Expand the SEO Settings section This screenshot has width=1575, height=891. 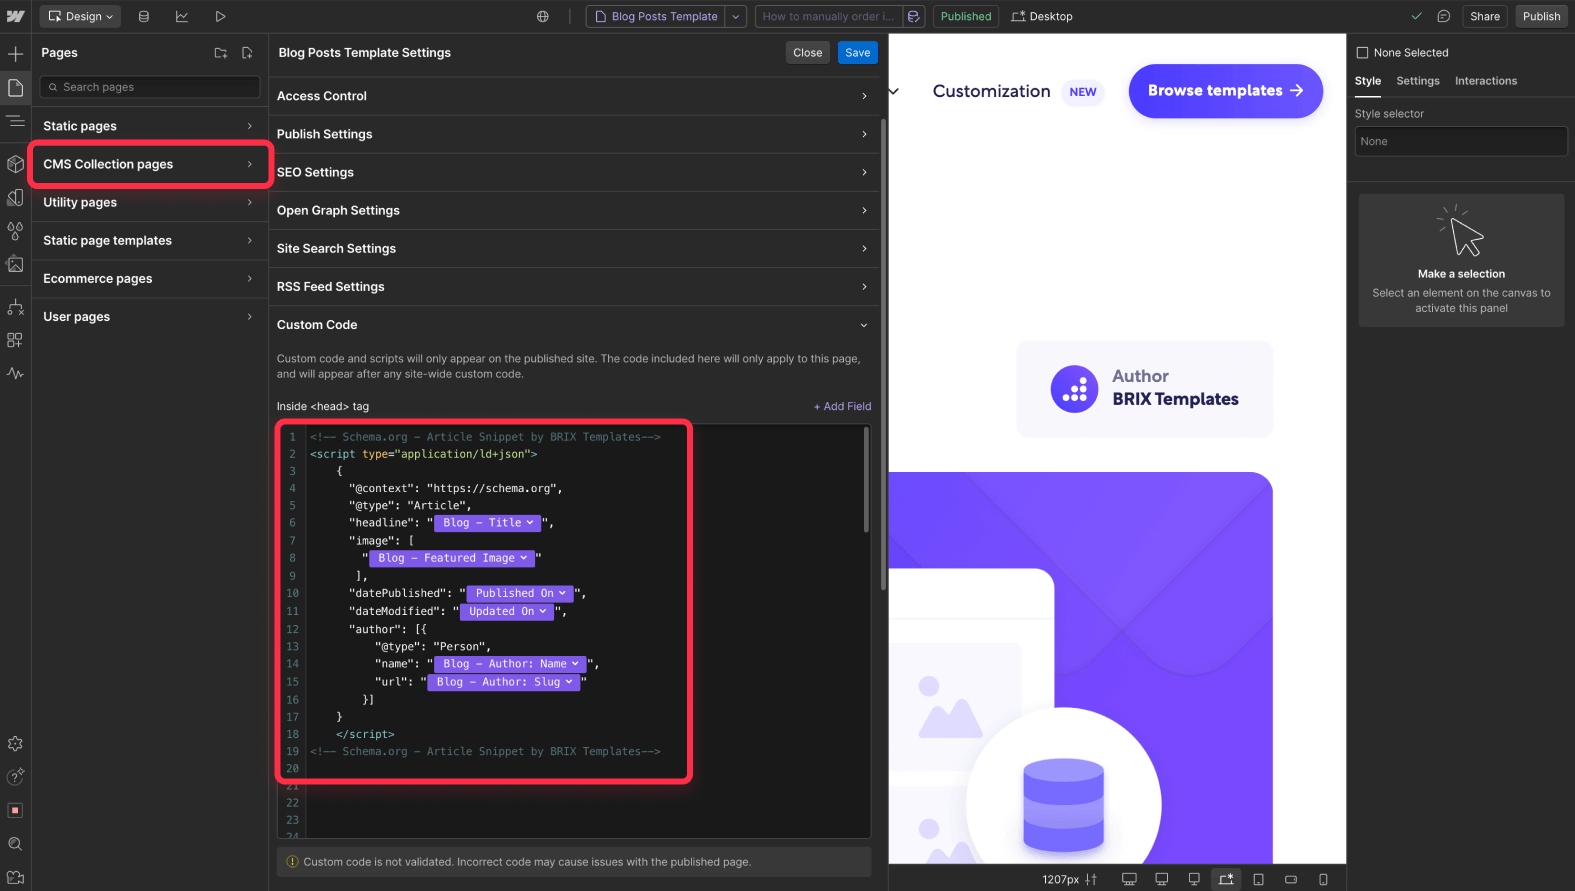click(574, 172)
